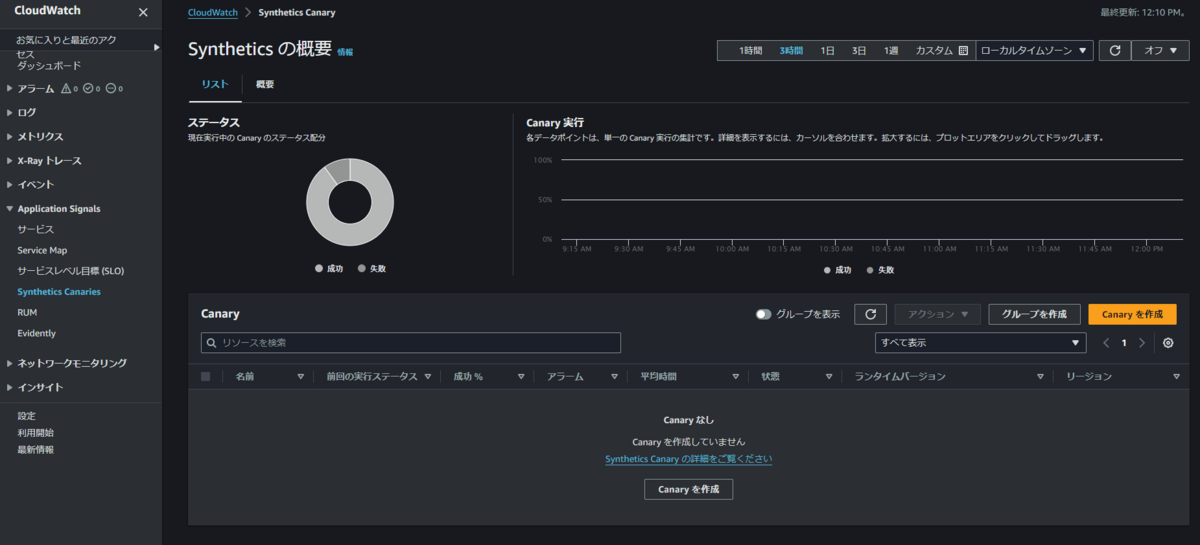The image size is (1200, 545).
Task: Open the アクション dropdown button
Action: [938, 314]
